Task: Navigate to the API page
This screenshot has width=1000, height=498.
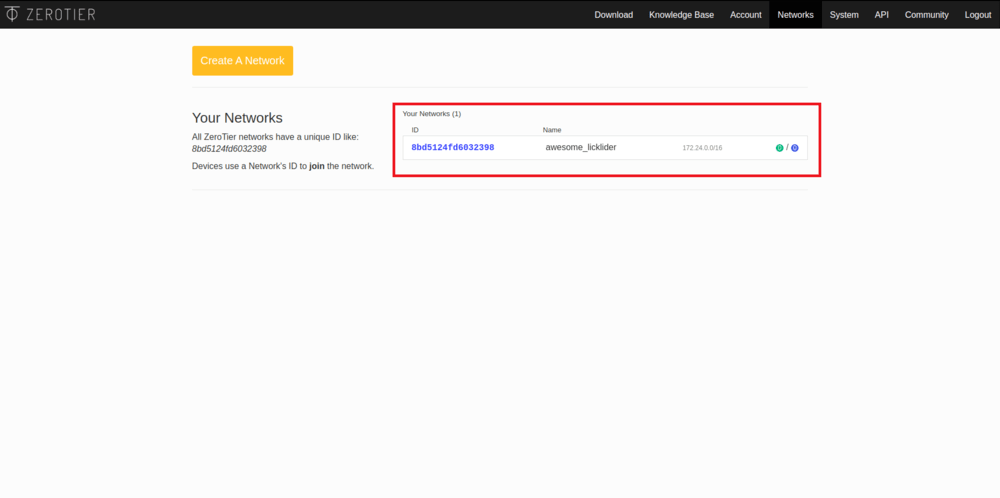Action: pos(881,15)
